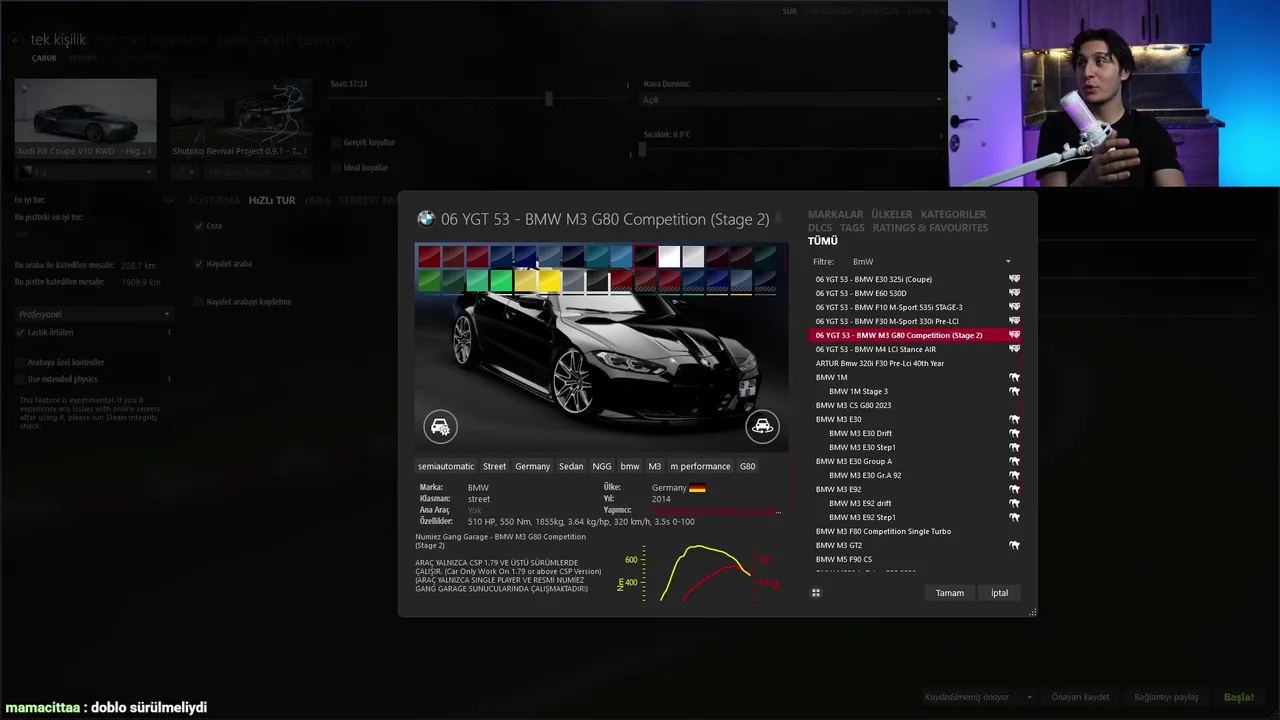The width and height of the screenshot is (1280, 720).
Task: Adjust the Saat time slider handle
Action: coord(548,98)
